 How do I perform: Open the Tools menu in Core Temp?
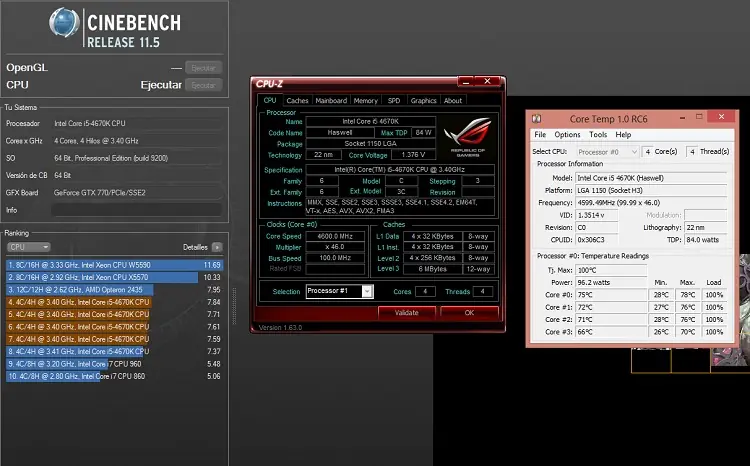[598, 134]
